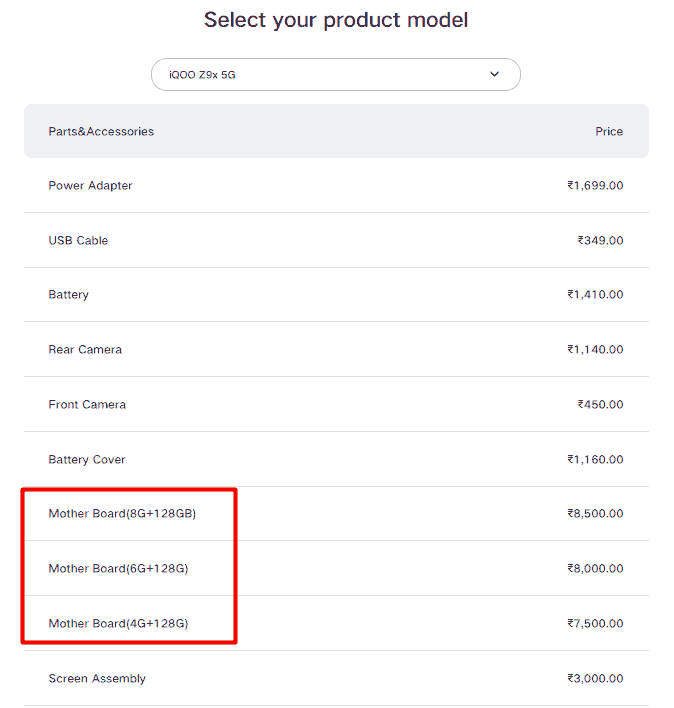Select the Screen Assembly row
The image size is (674, 708).
click(97, 679)
